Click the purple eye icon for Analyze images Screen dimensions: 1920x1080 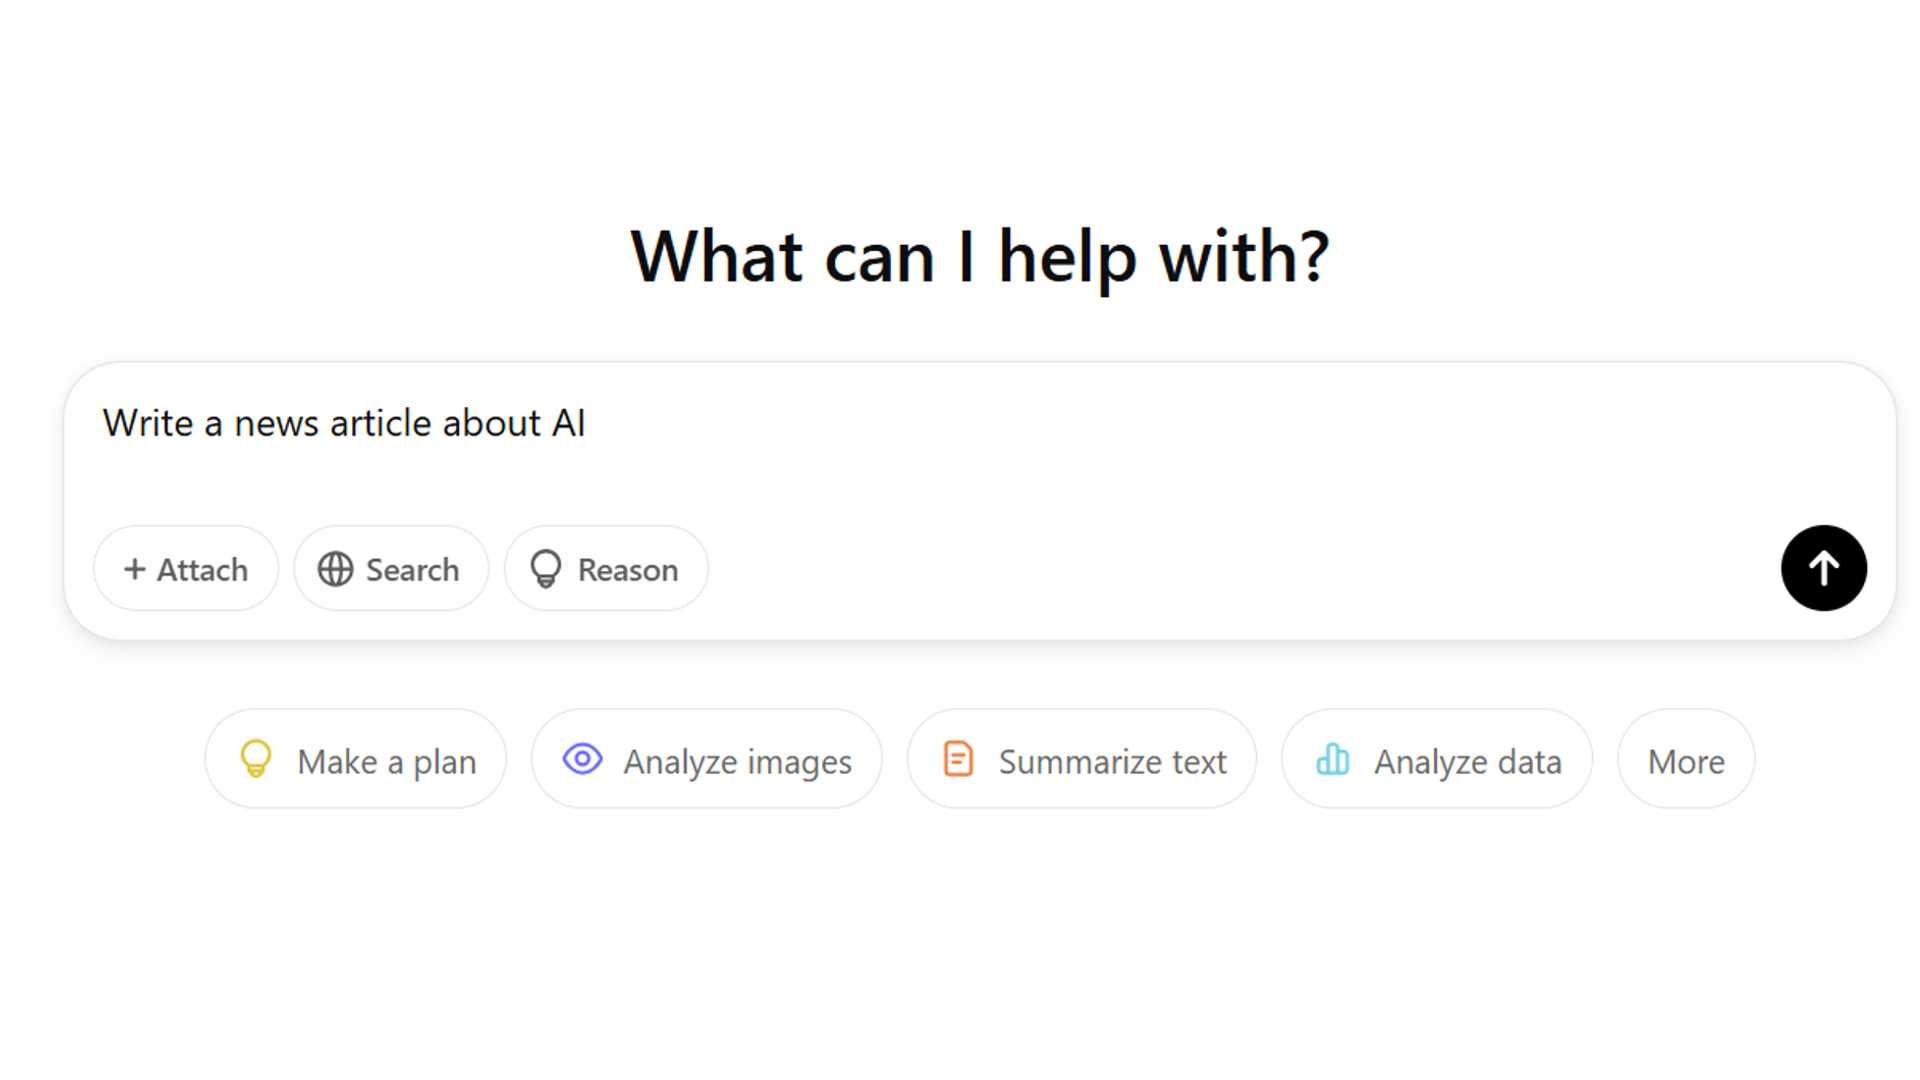pyautogui.click(x=582, y=760)
